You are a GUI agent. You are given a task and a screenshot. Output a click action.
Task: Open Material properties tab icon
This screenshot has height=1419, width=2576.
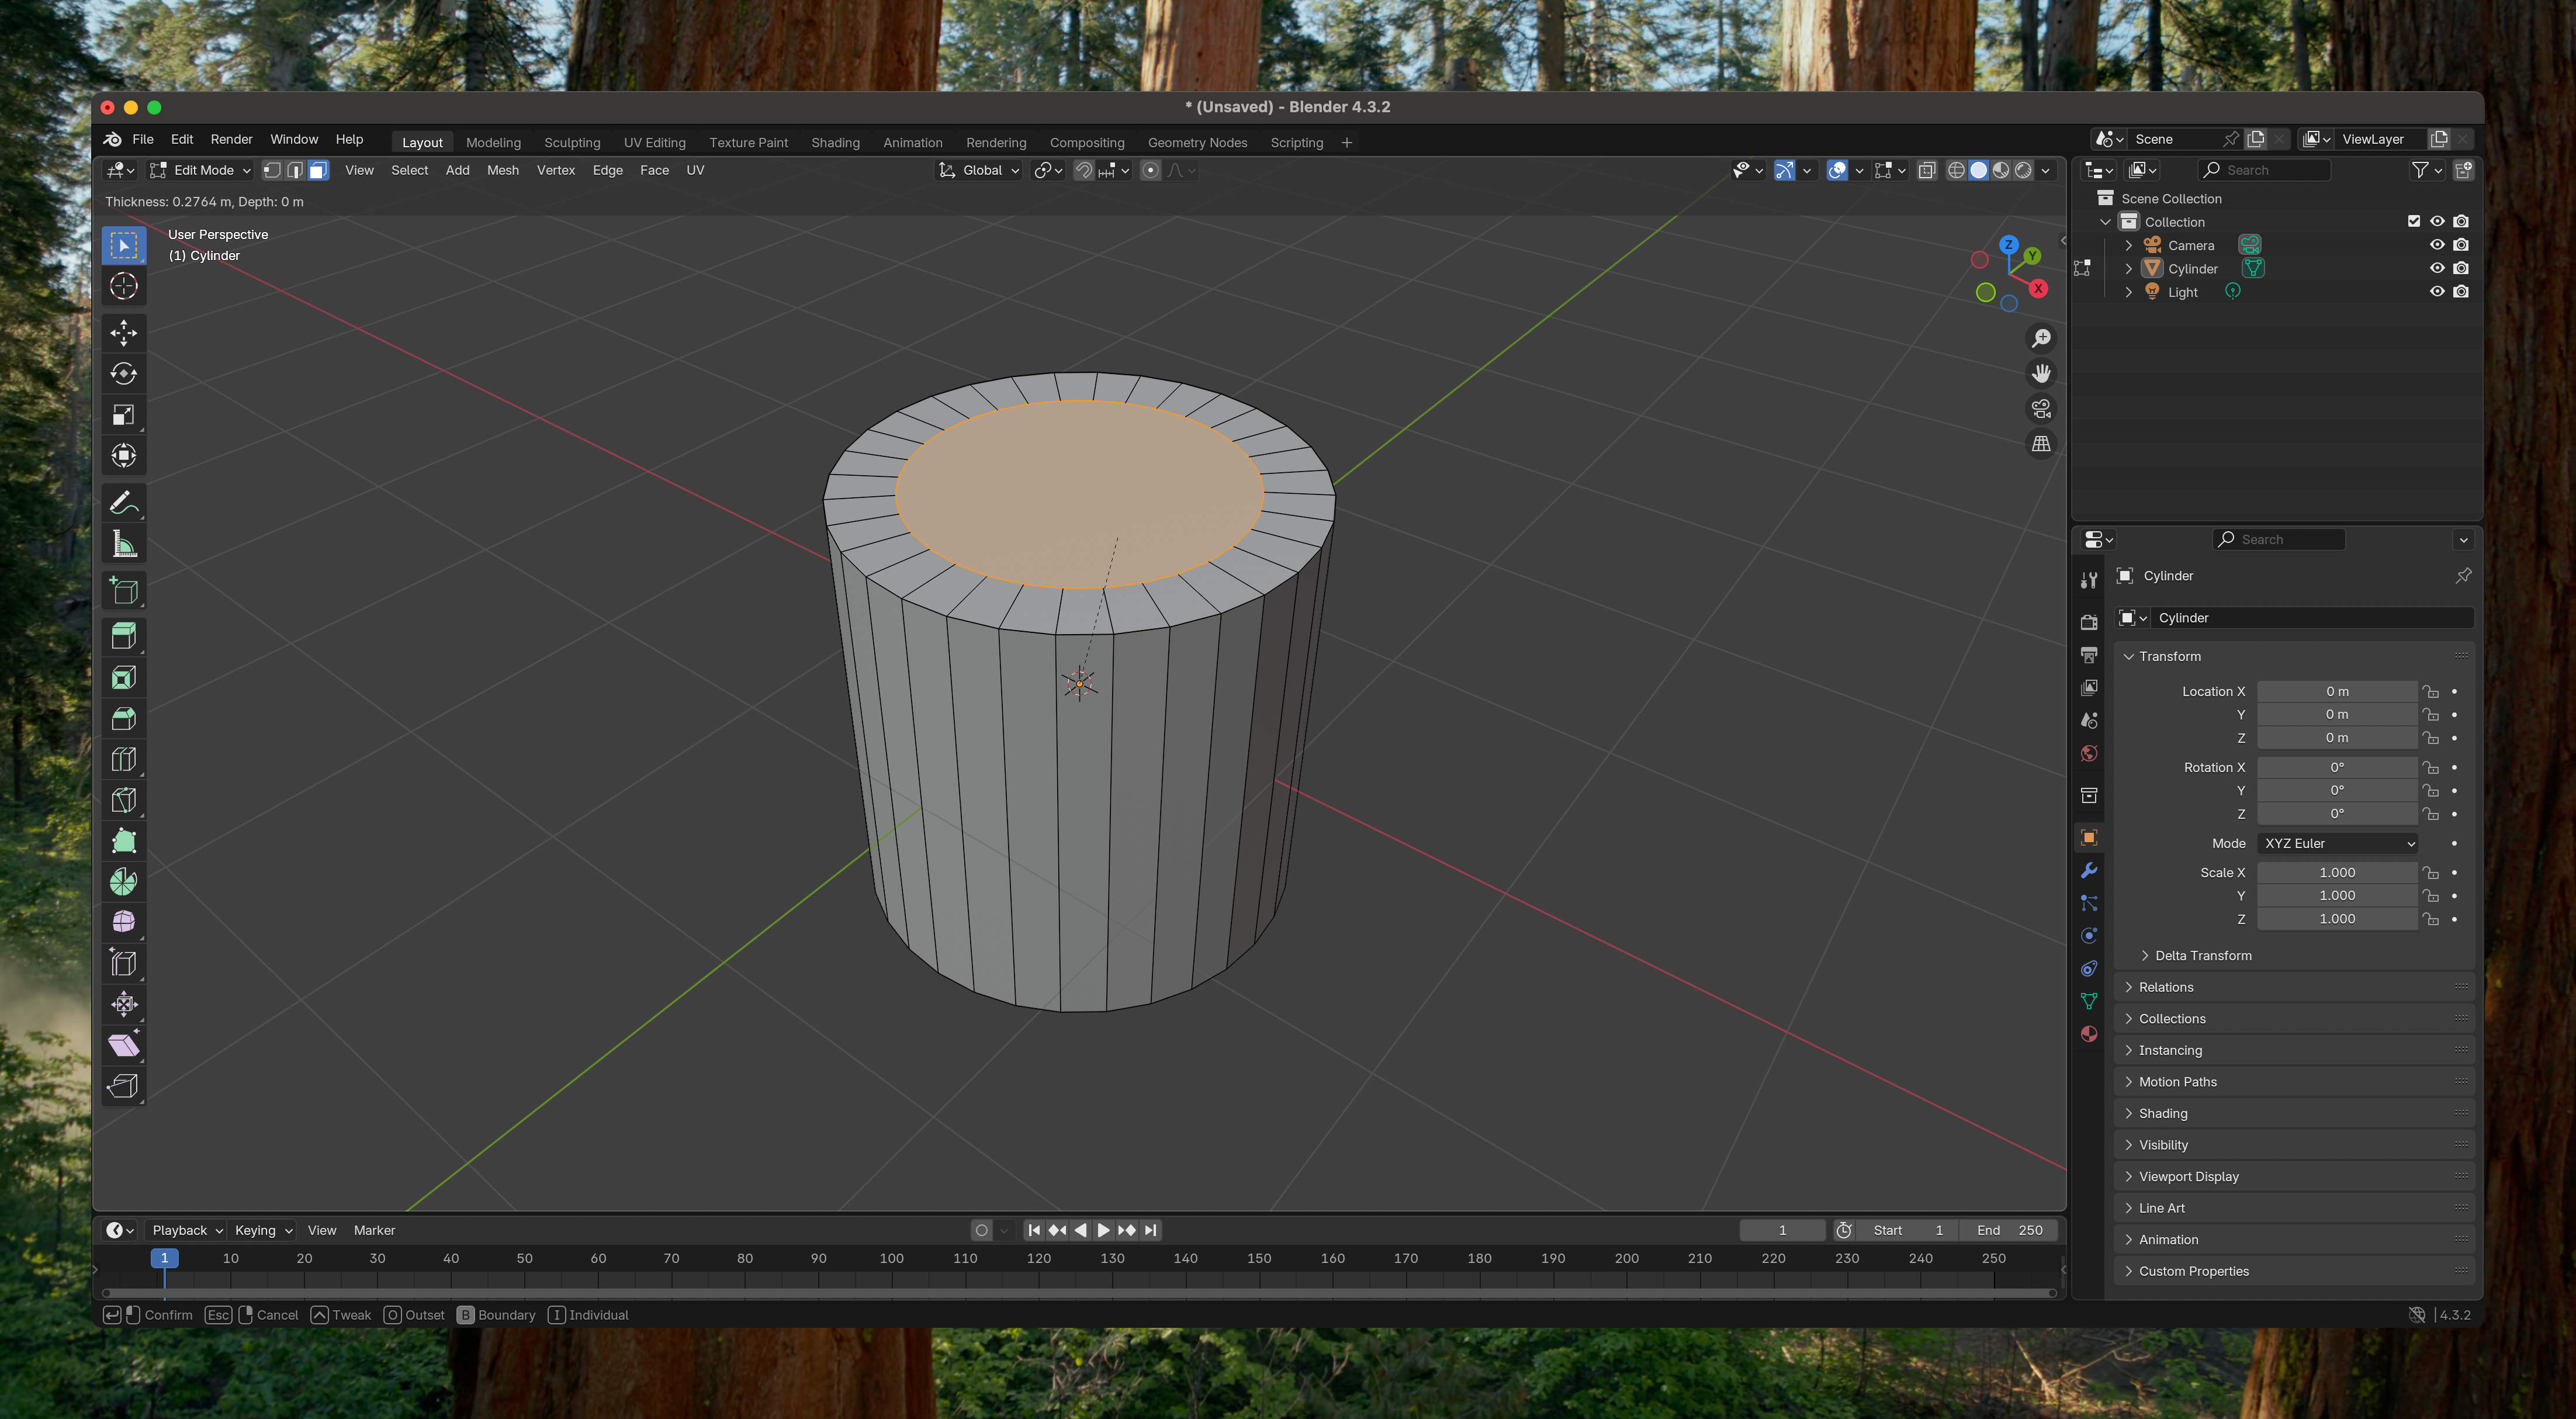pos(2089,1034)
